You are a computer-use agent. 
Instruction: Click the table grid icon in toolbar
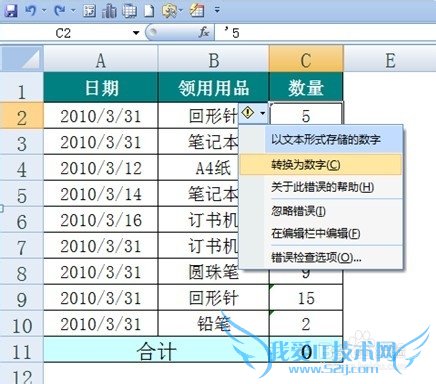click(130, 11)
